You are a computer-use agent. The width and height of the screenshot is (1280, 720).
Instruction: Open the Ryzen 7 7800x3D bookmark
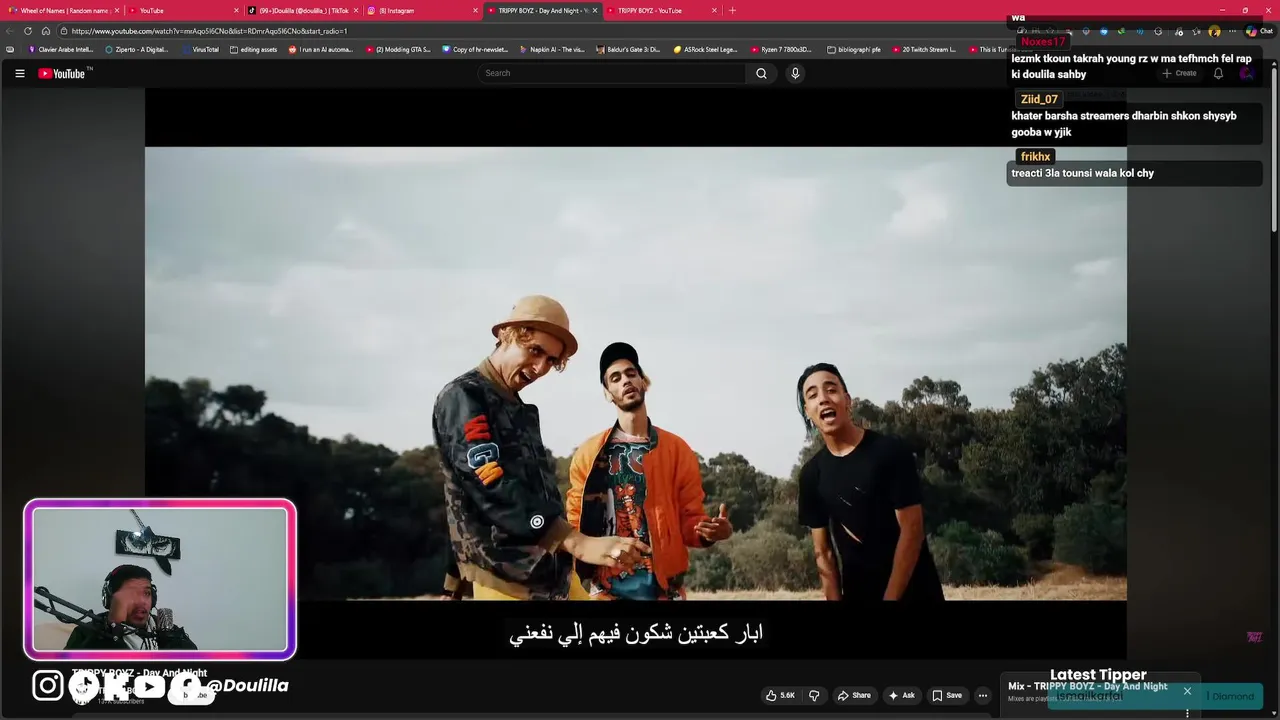click(x=781, y=49)
